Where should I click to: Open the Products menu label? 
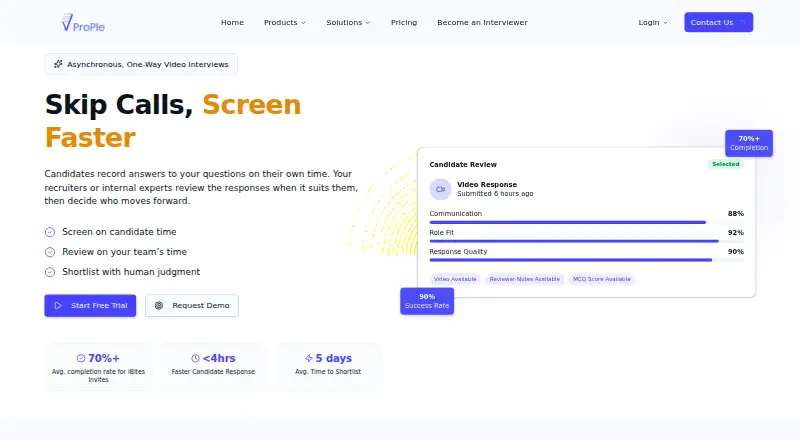click(x=280, y=22)
